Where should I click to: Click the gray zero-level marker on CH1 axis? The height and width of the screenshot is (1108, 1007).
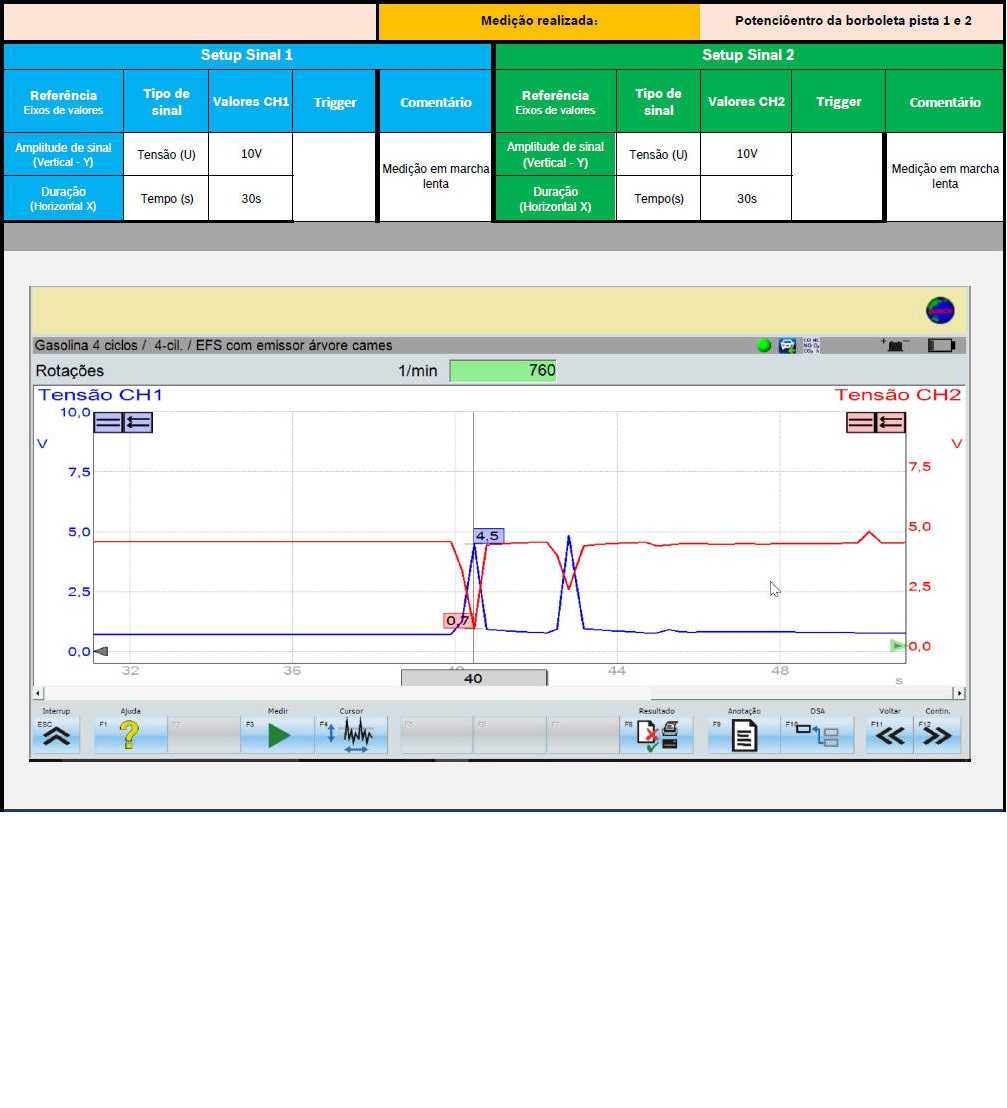point(100,652)
